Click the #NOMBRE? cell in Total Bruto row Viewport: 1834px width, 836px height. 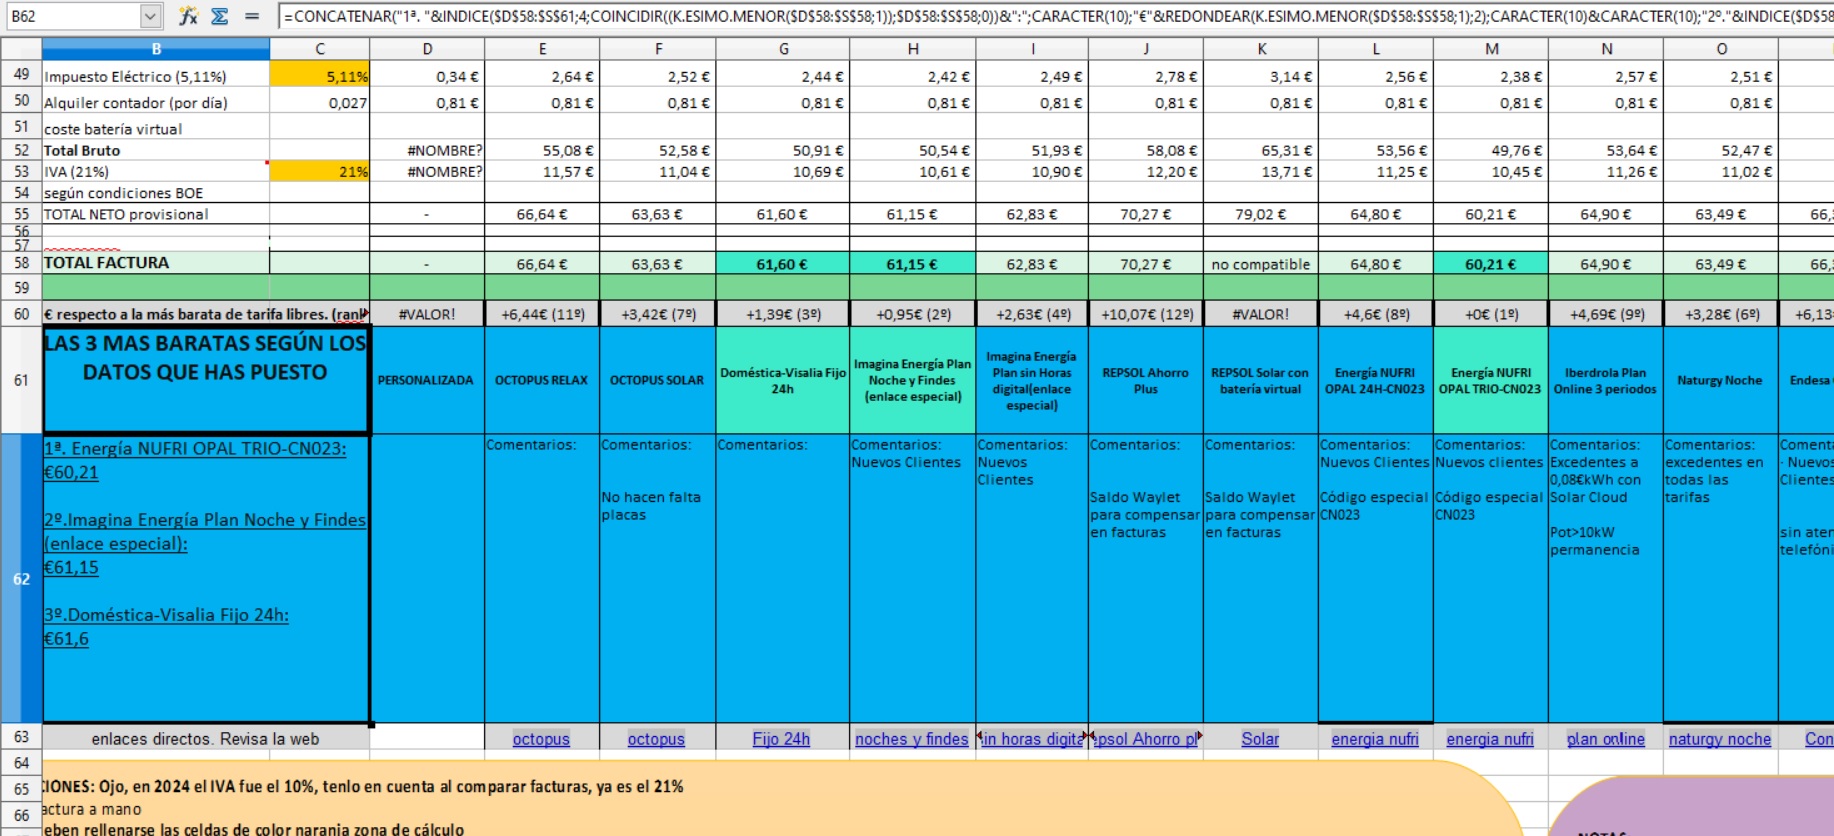click(x=427, y=150)
